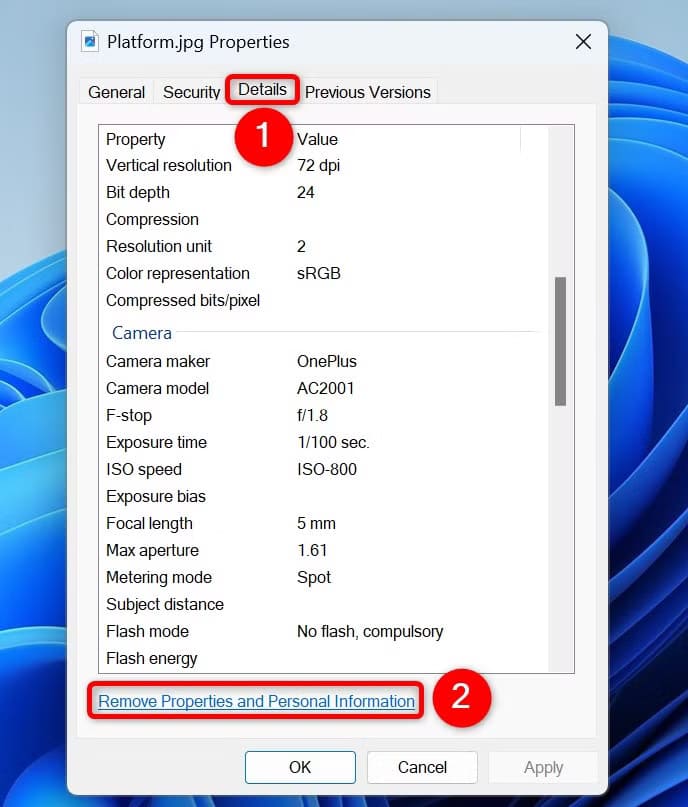Click the 72 dpi value
Viewport: 688px width, 807px height.
click(x=318, y=166)
